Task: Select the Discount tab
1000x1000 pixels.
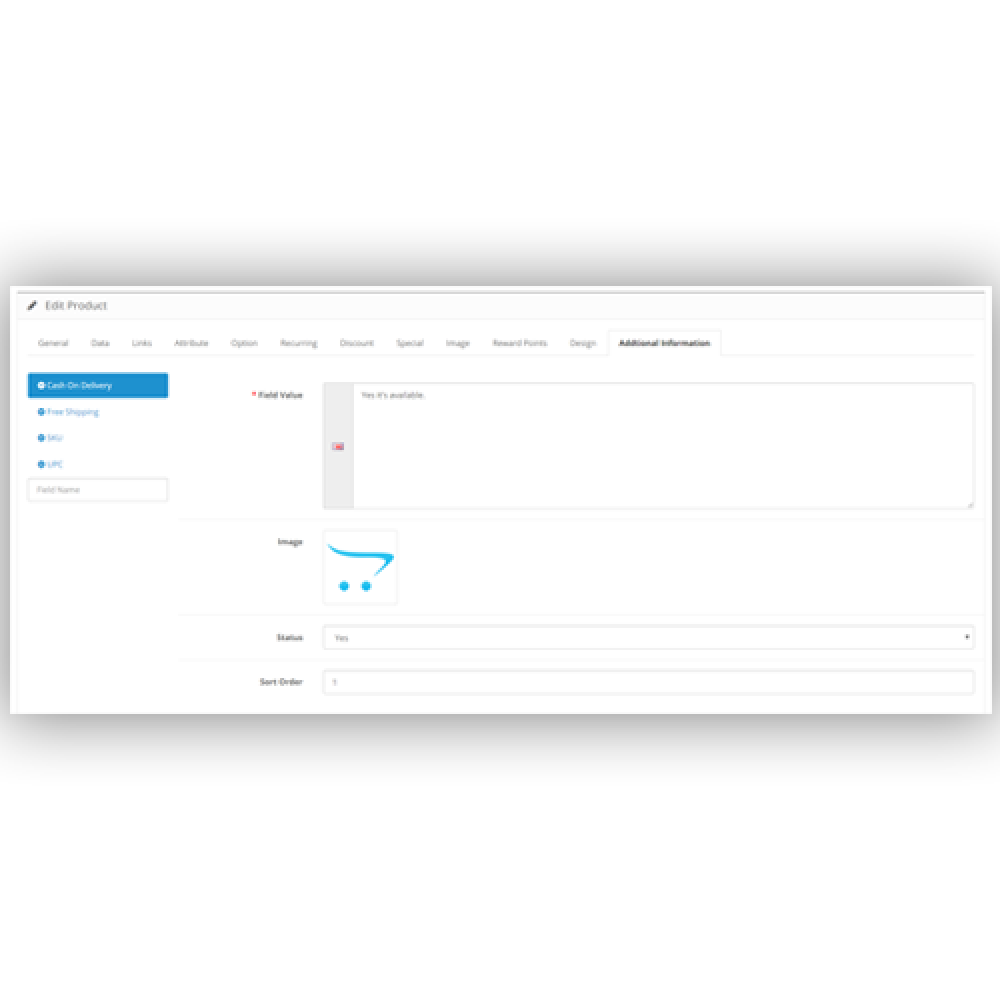Action: (x=357, y=343)
